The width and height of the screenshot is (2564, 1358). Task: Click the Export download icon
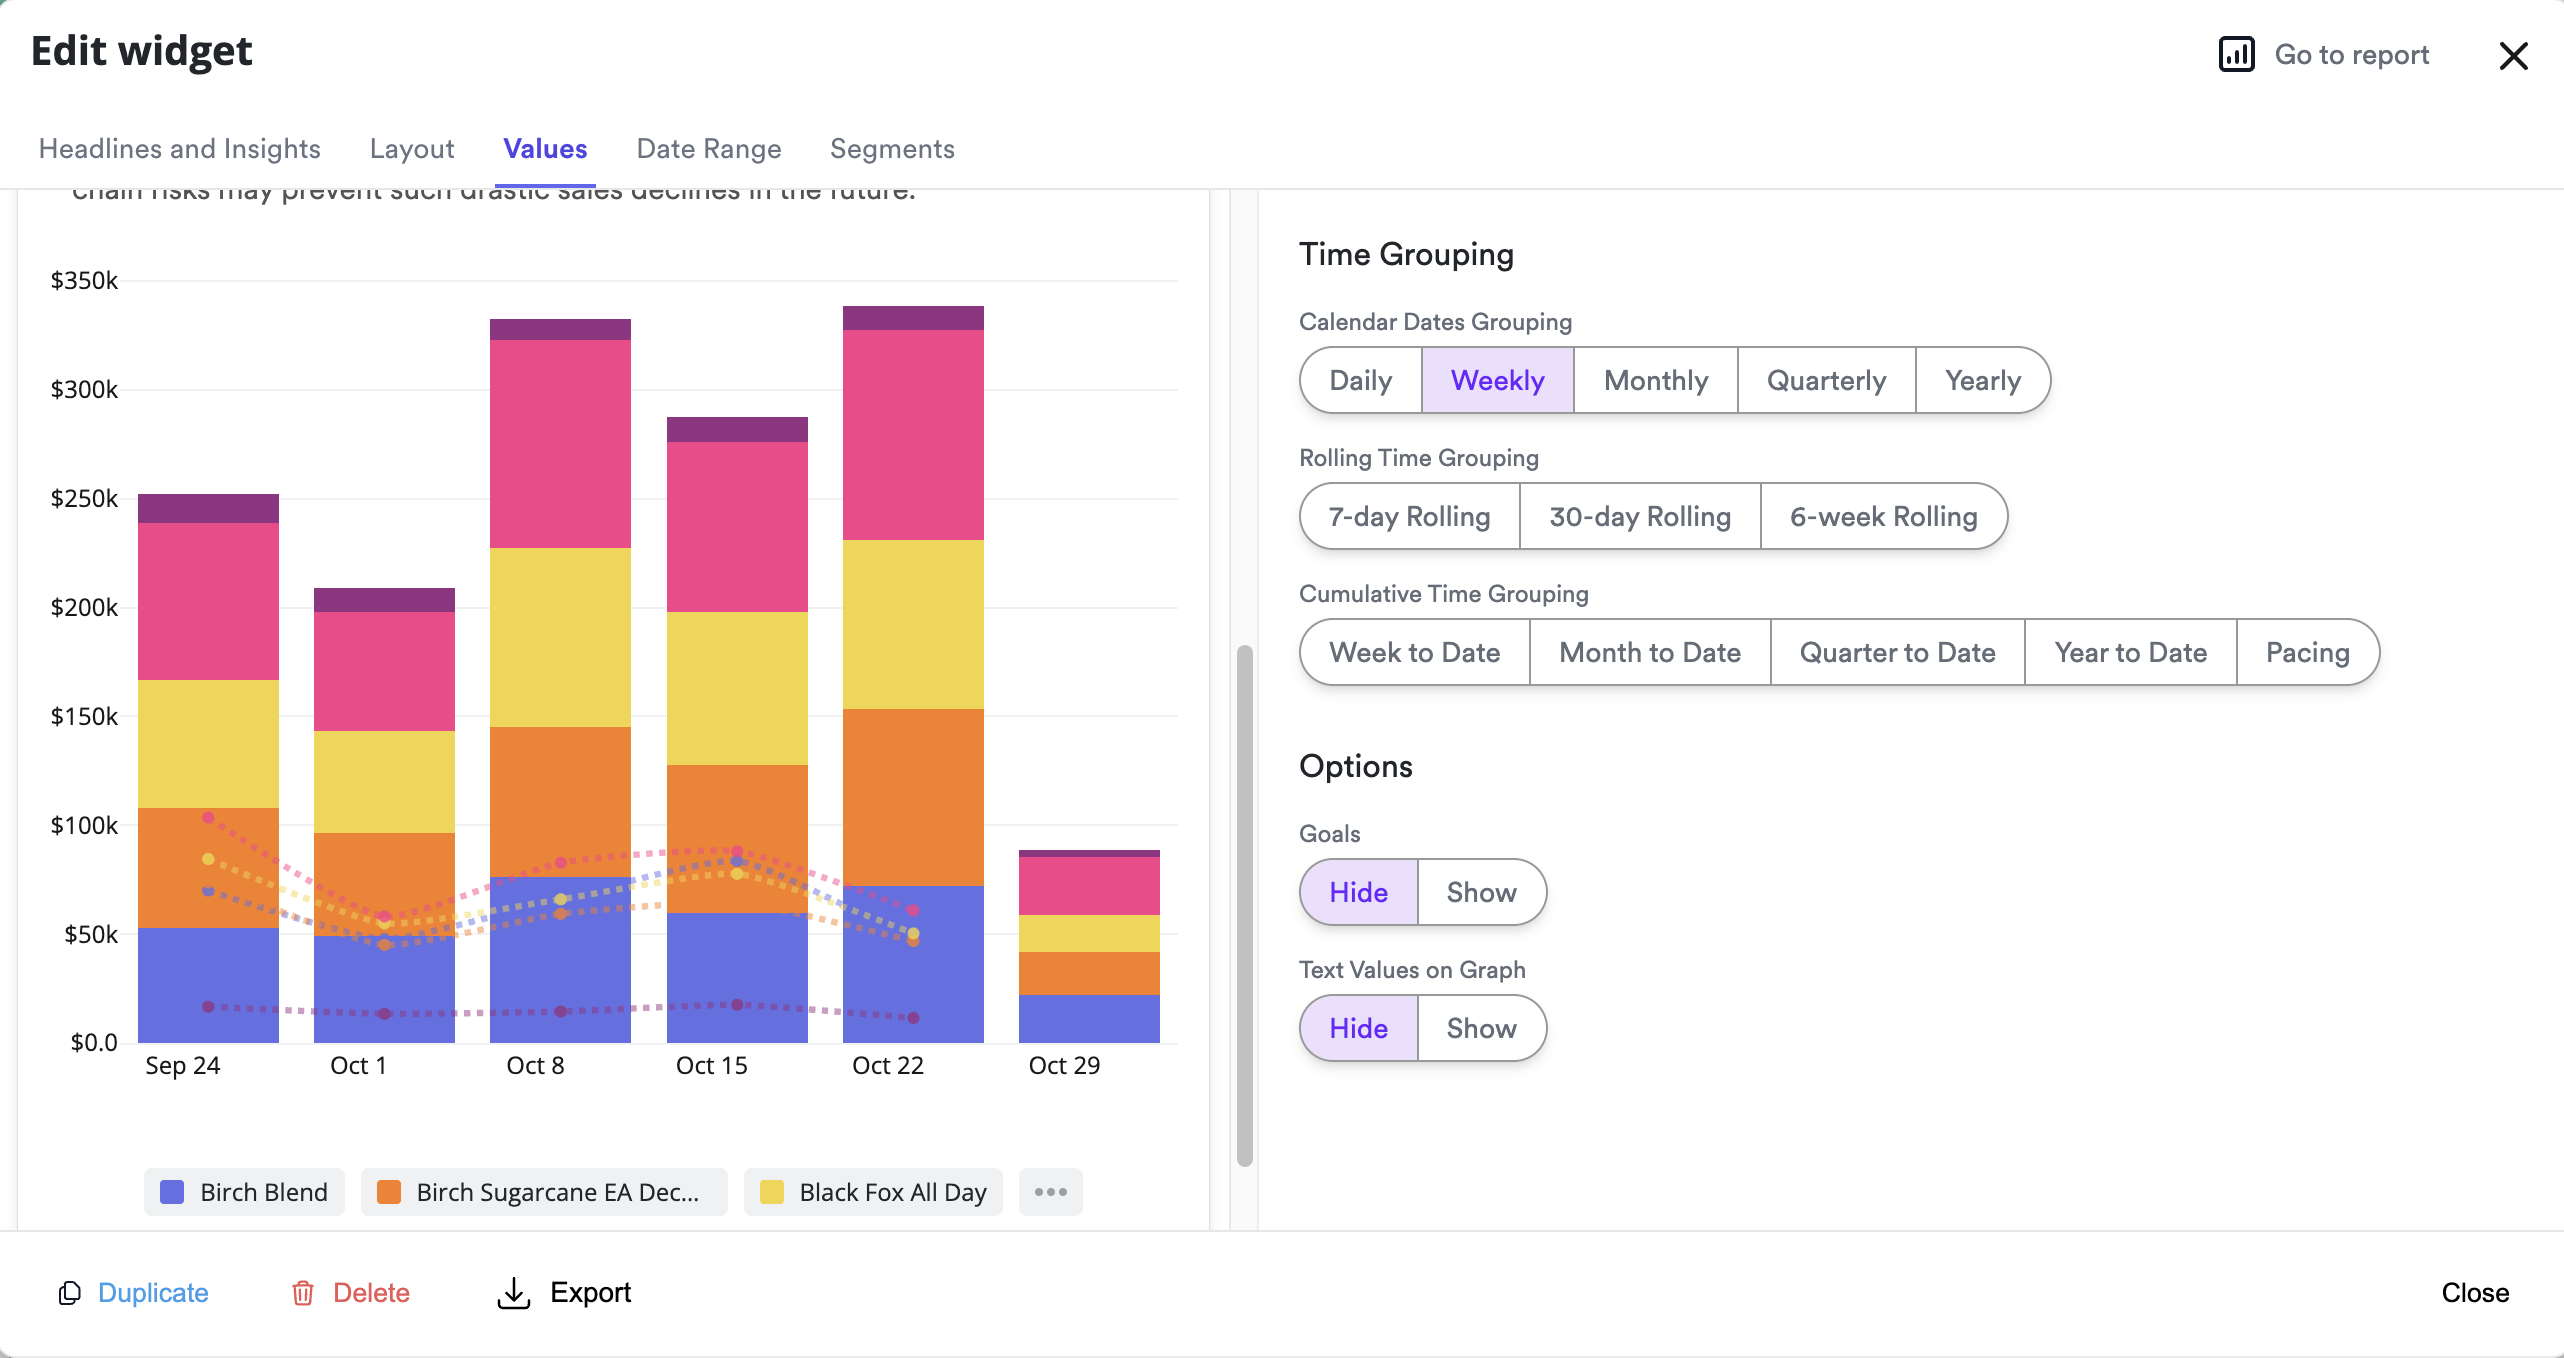(513, 1293)
